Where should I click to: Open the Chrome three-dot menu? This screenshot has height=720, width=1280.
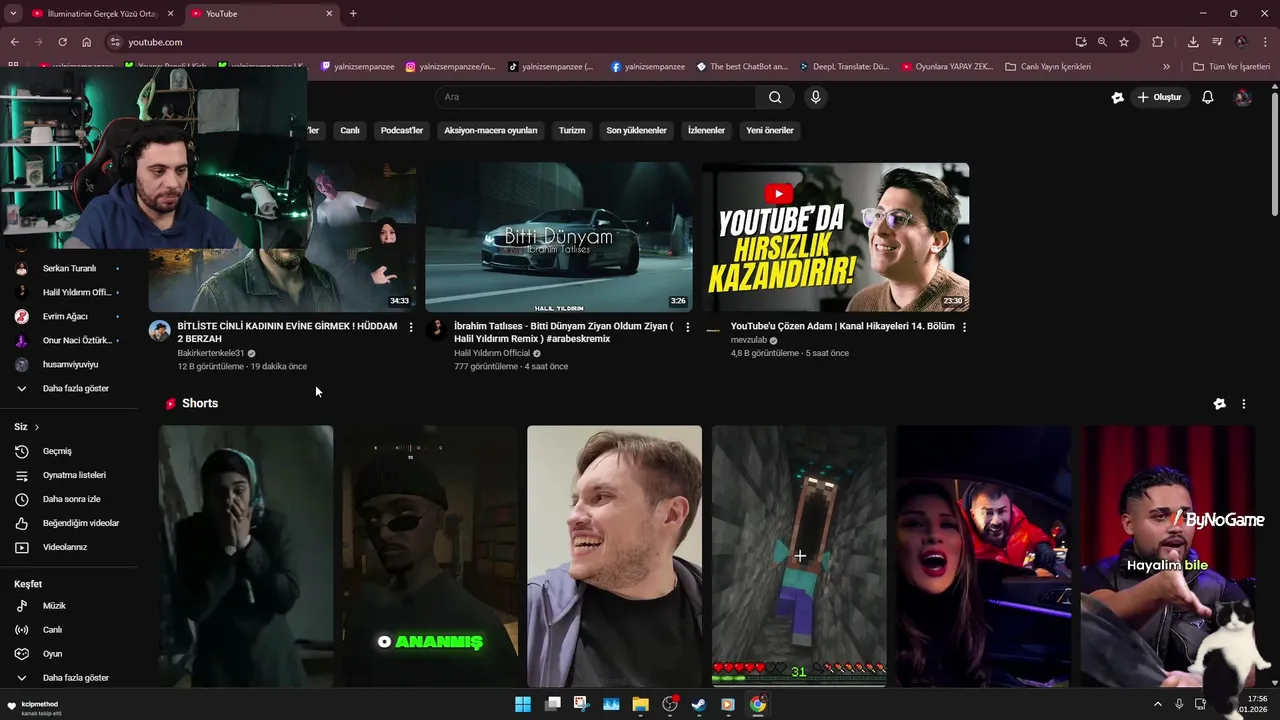tap(1265, 42)
